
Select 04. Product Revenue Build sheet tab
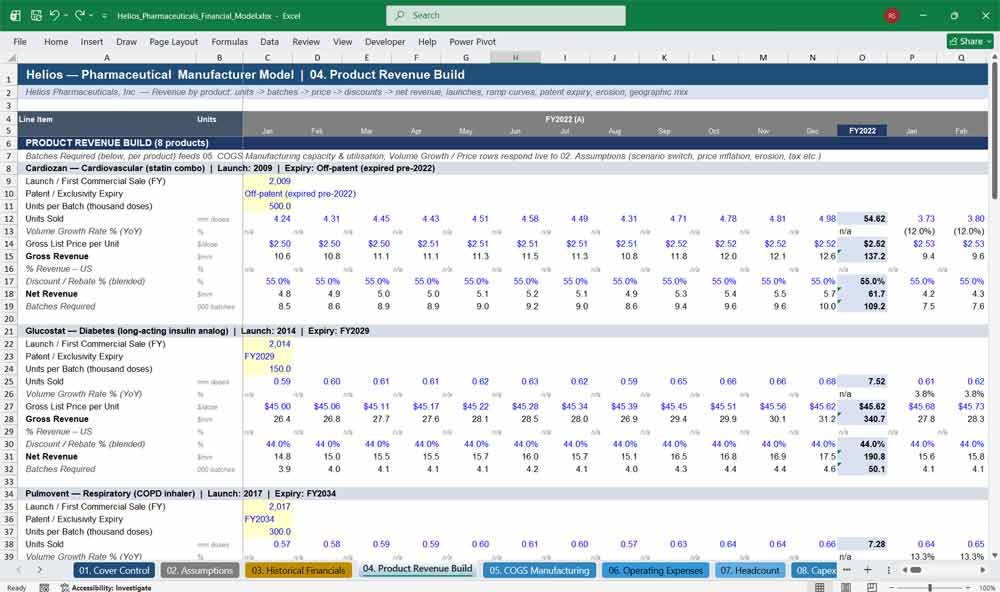pos(418,569)
